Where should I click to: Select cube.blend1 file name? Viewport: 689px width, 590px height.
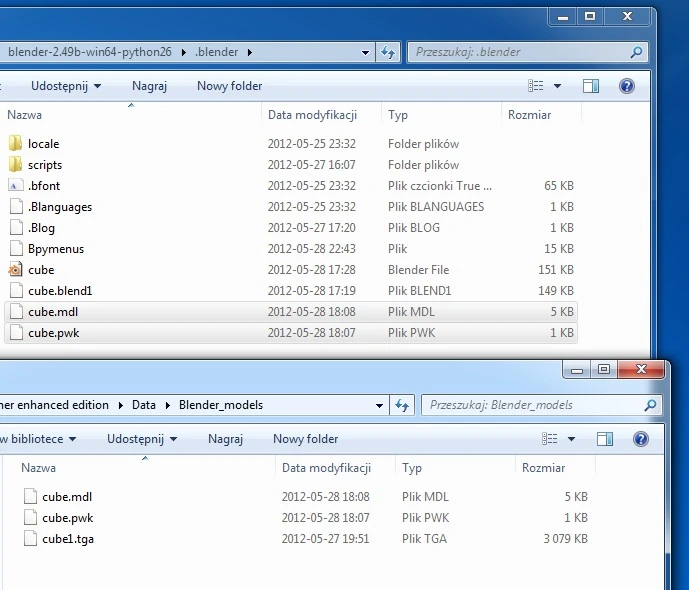(x=60, y=291)
